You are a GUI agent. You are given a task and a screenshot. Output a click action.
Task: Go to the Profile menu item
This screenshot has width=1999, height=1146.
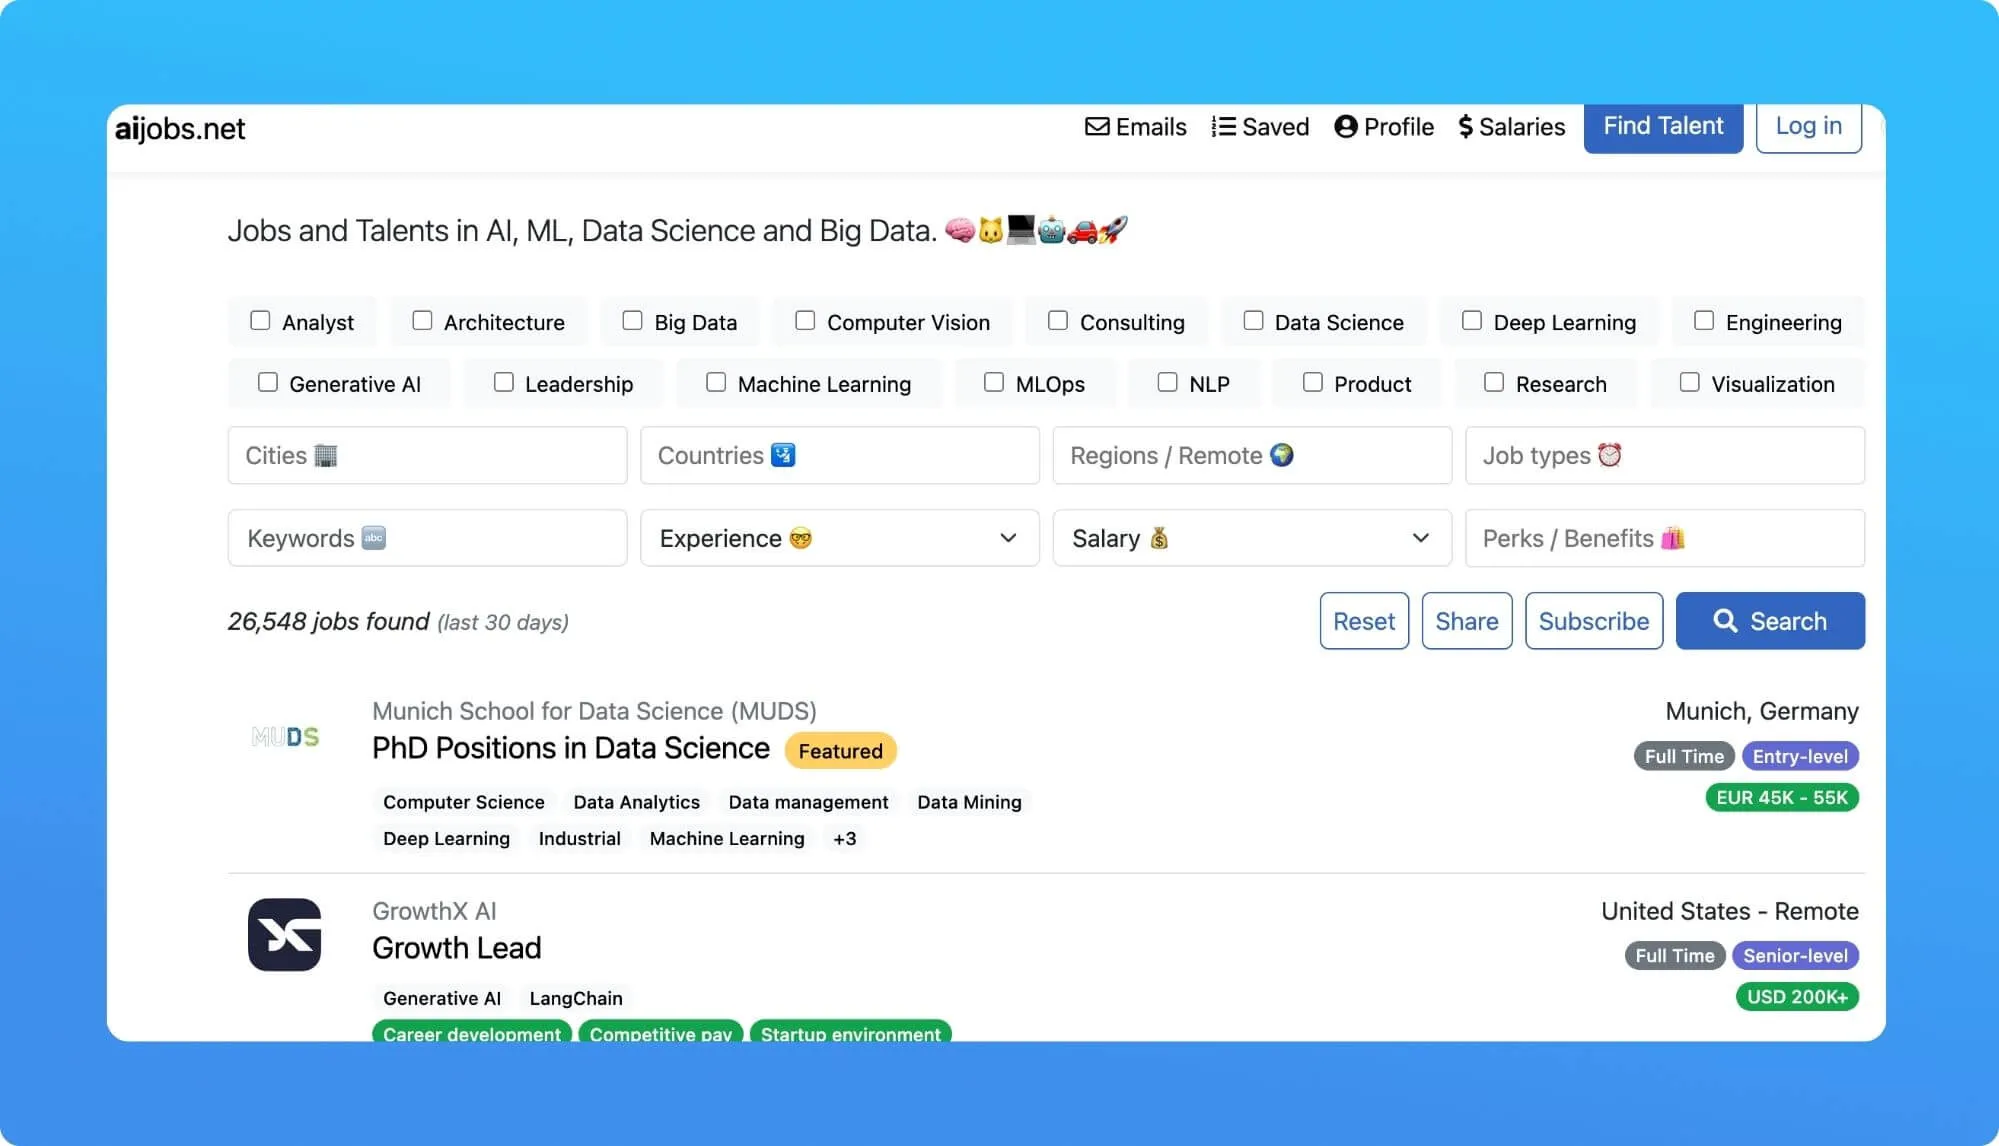tap(1384, 127)
